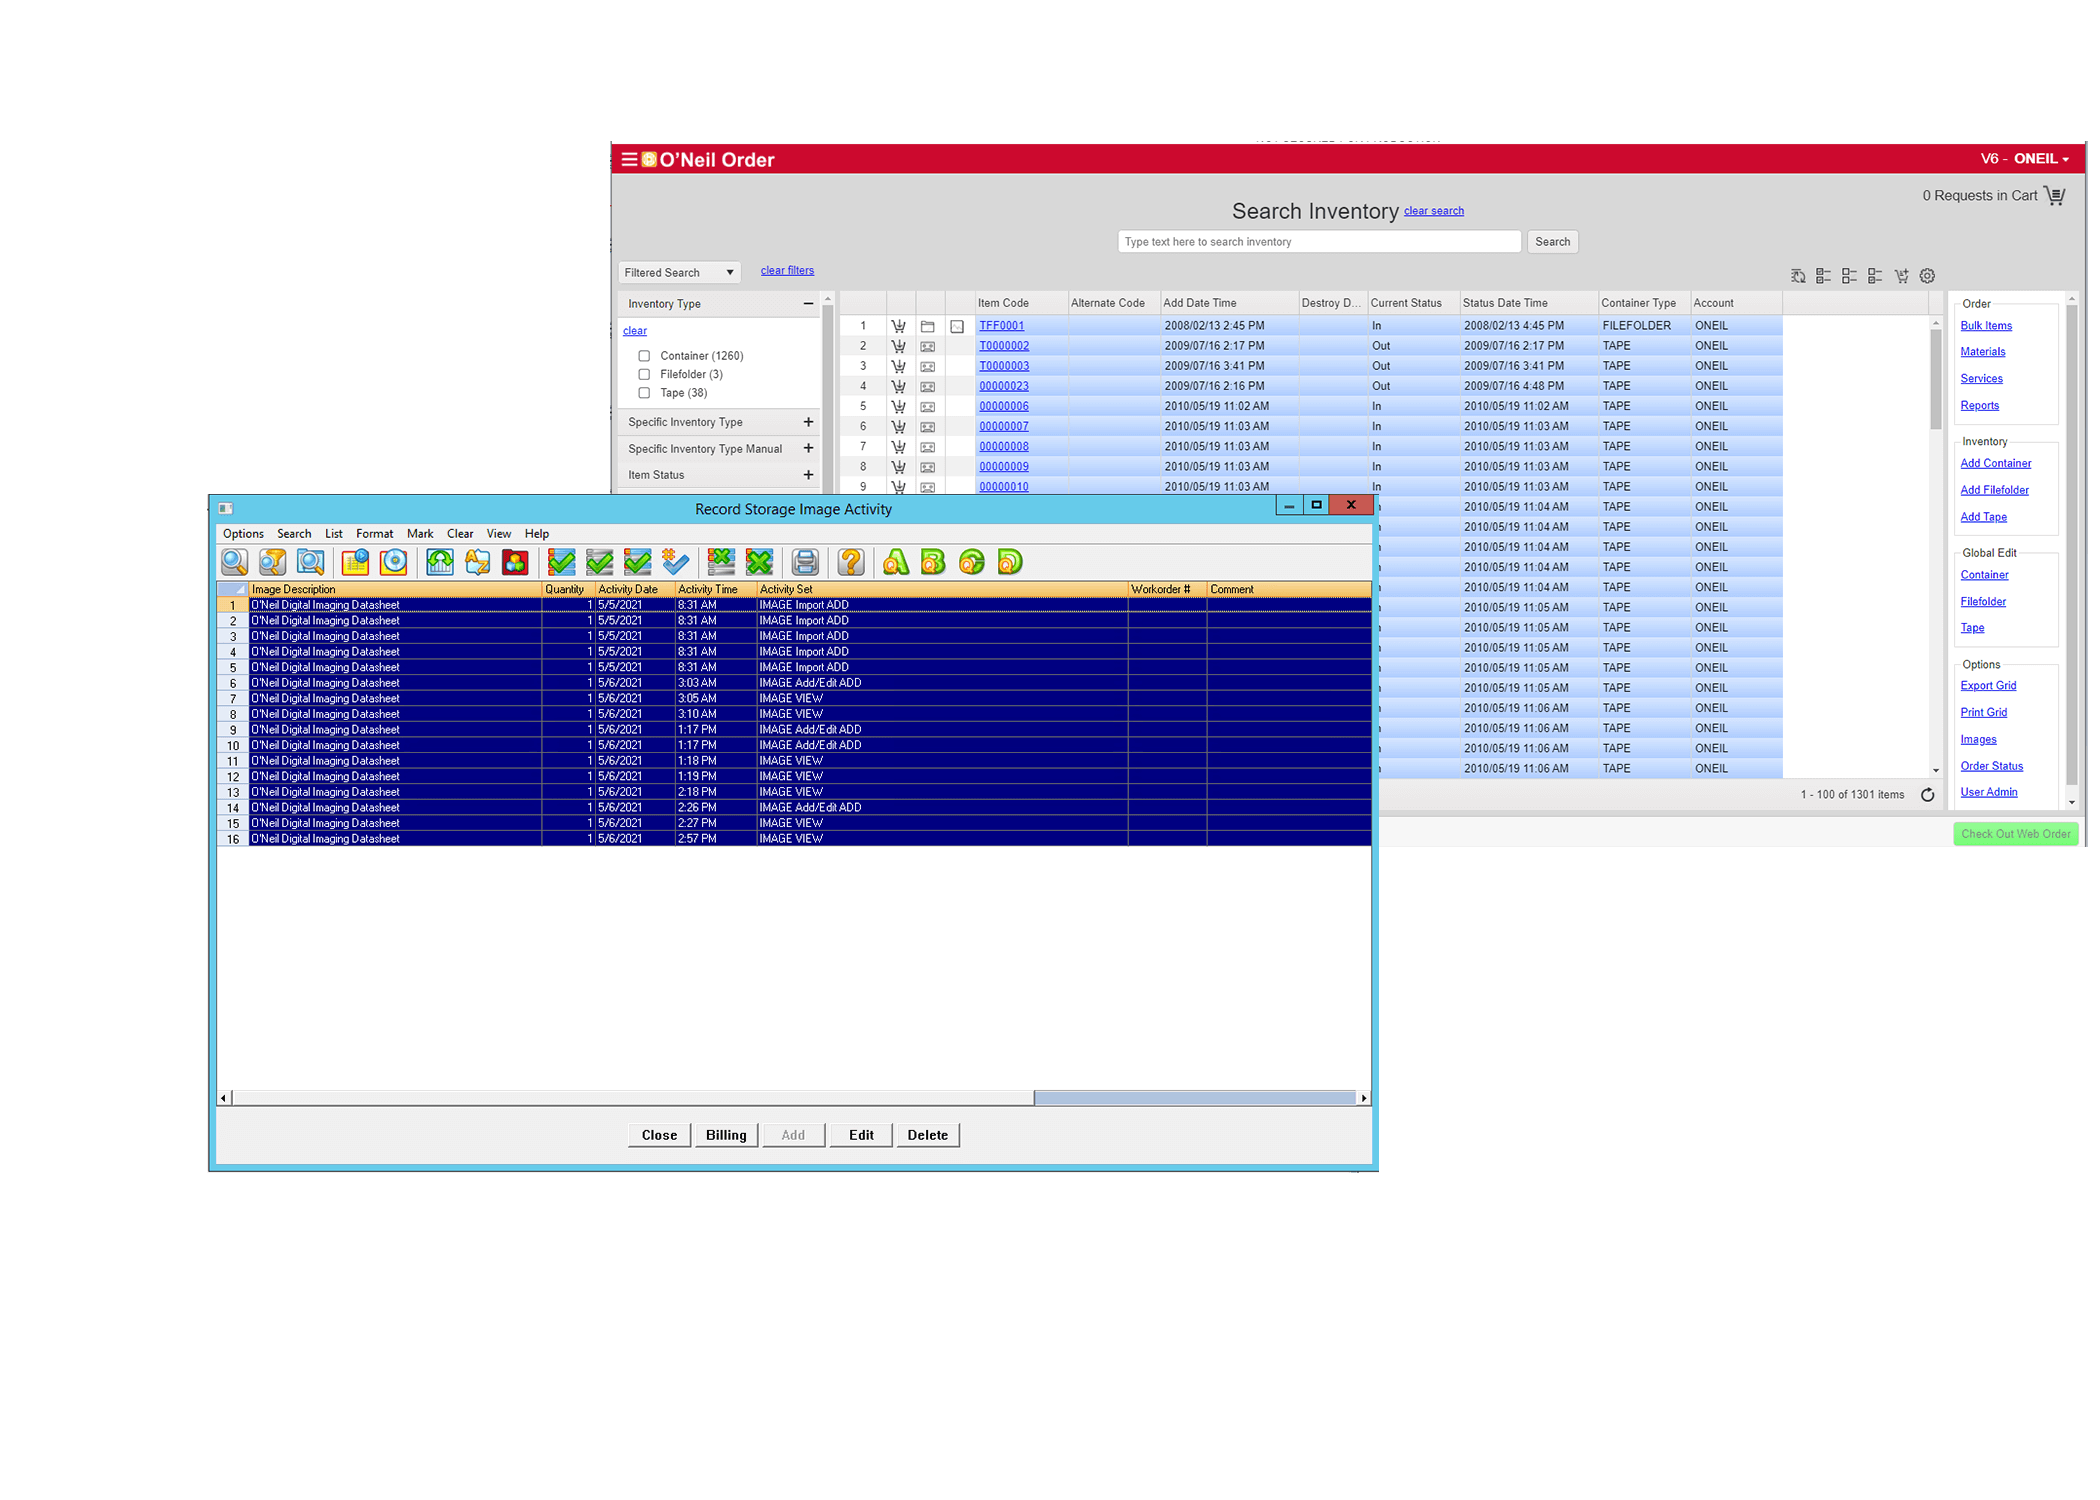The width and height of the screenshot is (2100, 1500).
Task: Click the search inventory text field
Action: coord(1319,242)
